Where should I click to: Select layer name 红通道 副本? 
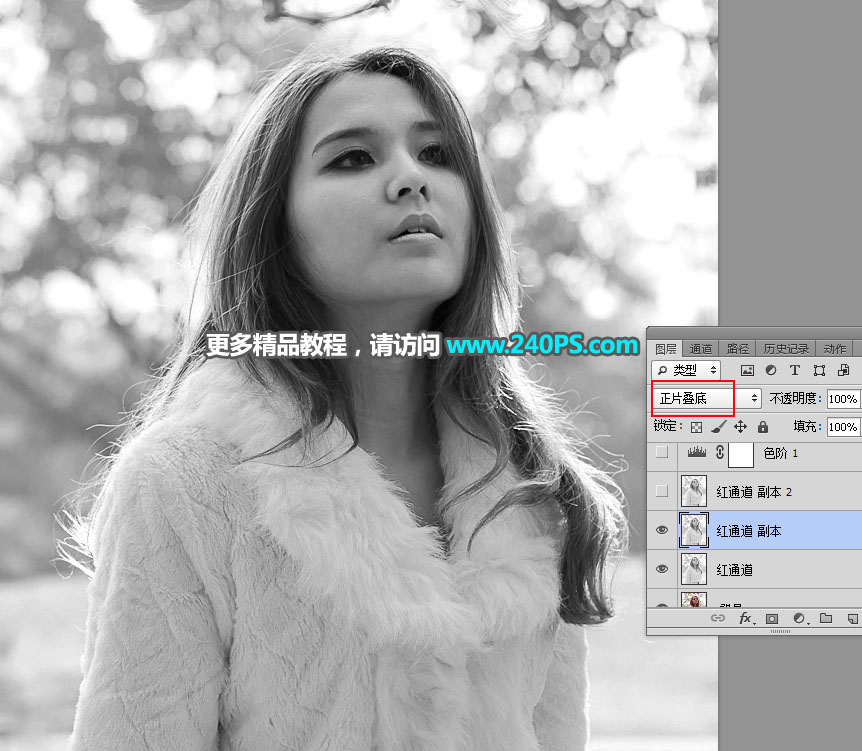click(x=748, y=531)
